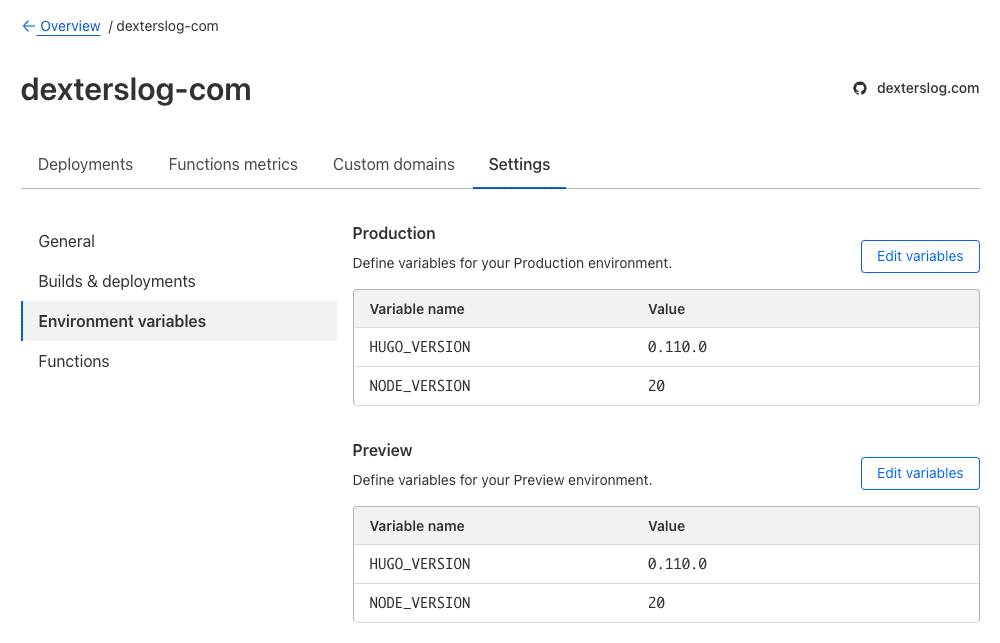Image resolution: width=1000 pixels, height=643 pixels.
Task: Click the back arrow beside Overview
Action: click(x=28, y=26)
